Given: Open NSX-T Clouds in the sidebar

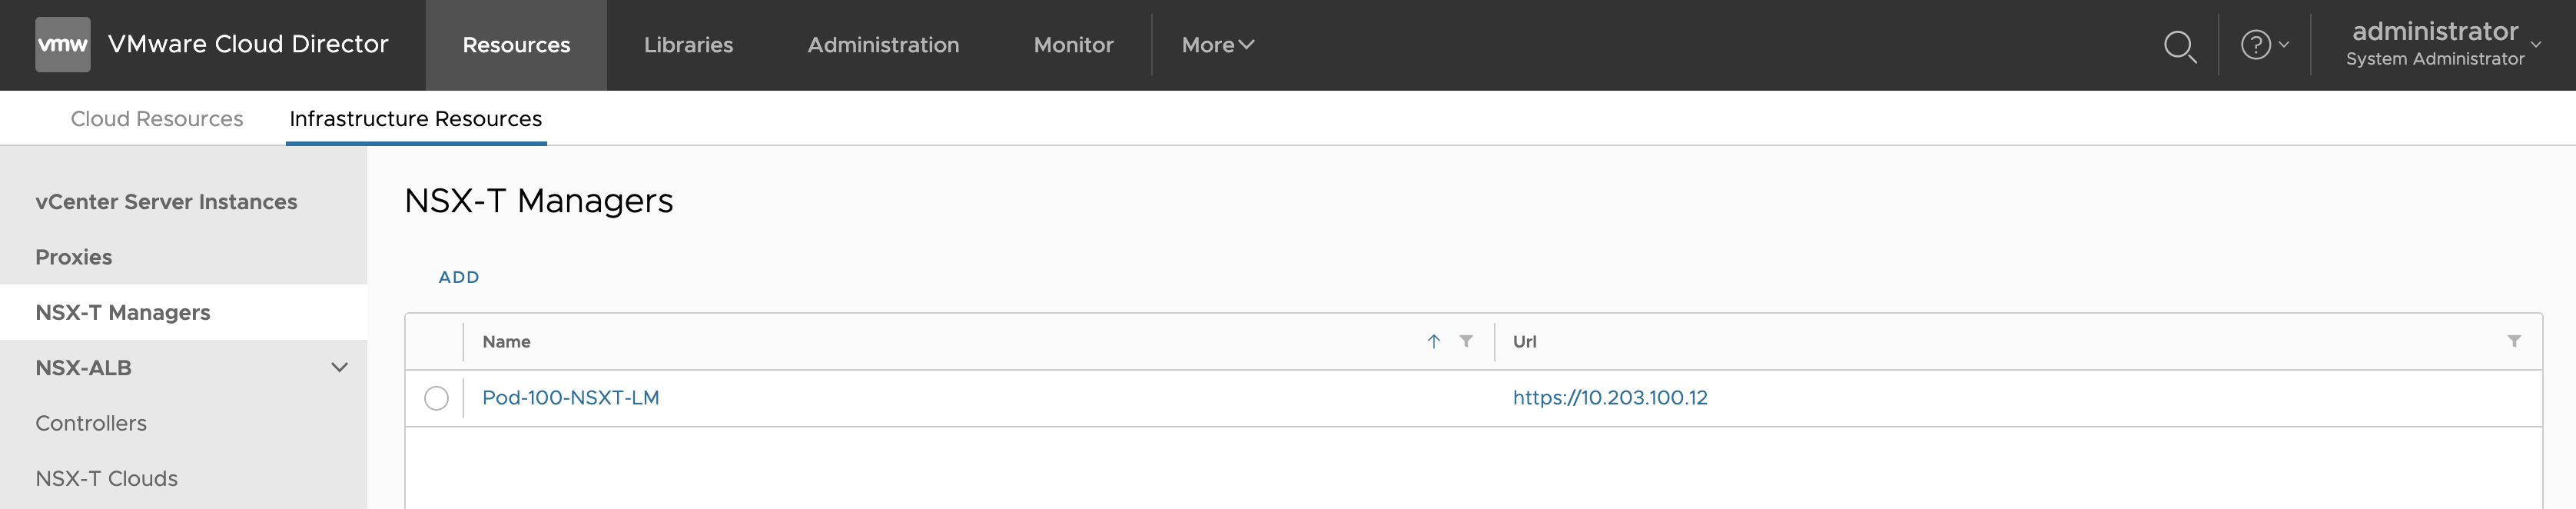Looking at the screenshot, I should click(x=106, y=479).
